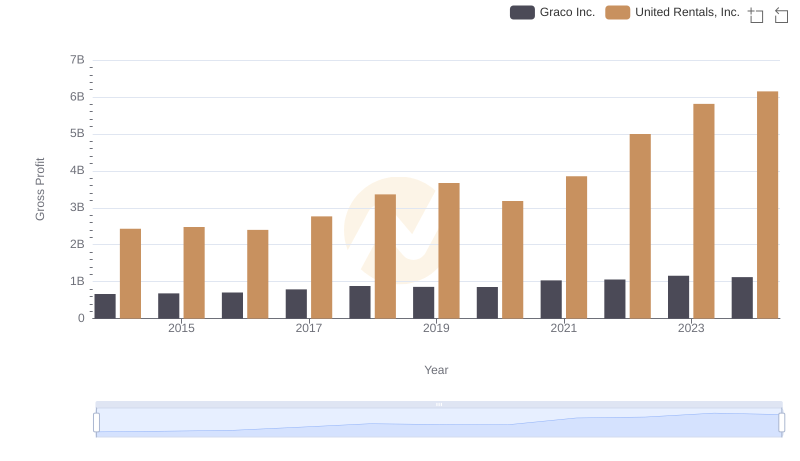This screenshot has height=461, width=800.
Task: Click the 2015 x-axis label
Action: pyautogui.click(x=181, y=328)
